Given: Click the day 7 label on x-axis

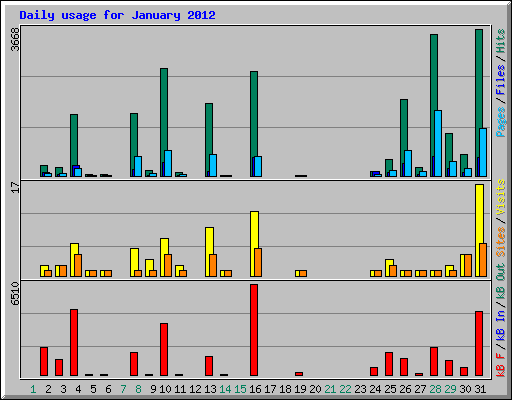Looking at the screenshot, I should 123,389.
